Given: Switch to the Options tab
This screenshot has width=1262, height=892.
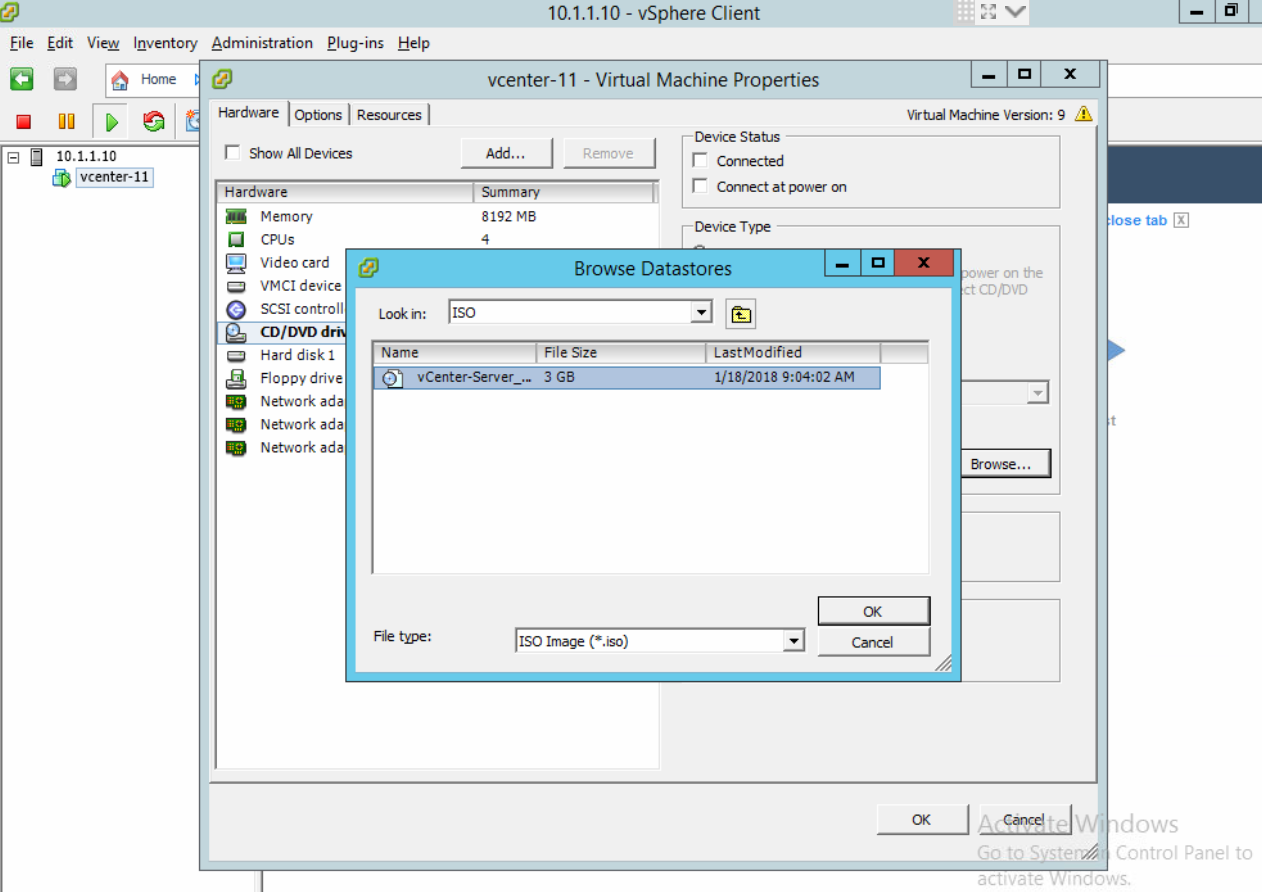Looking at the screenshot, I should 318,115.
